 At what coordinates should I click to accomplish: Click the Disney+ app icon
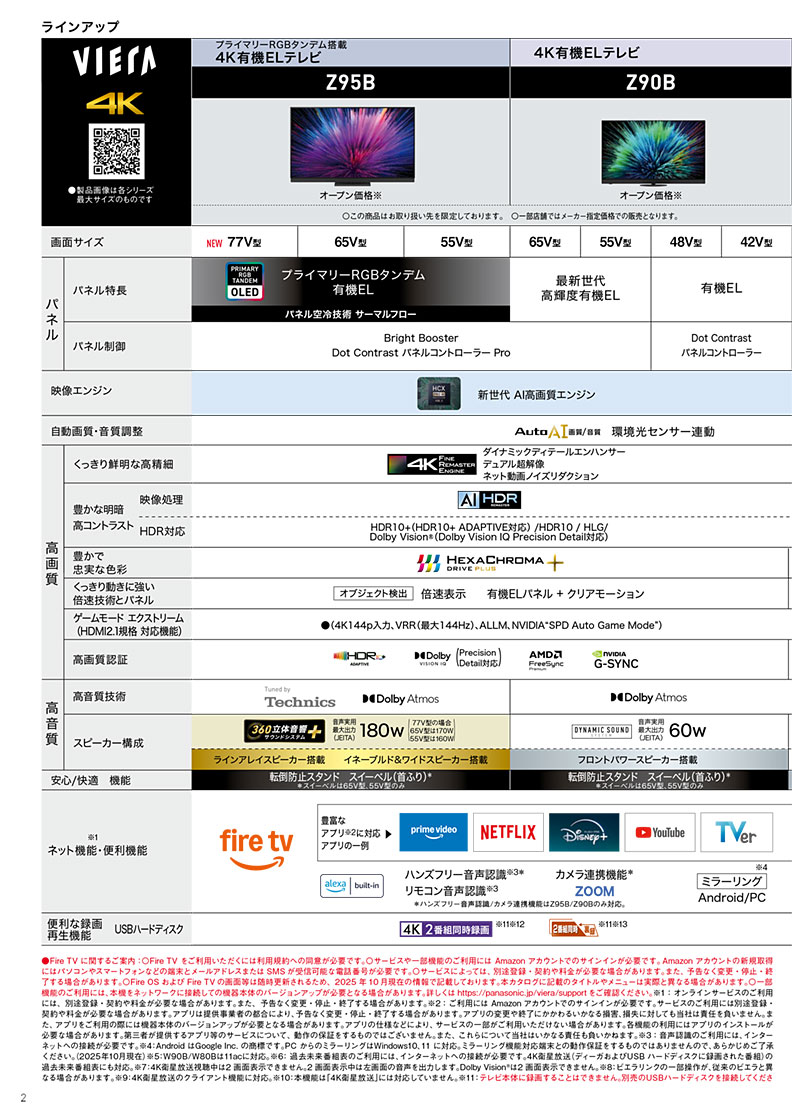click(x=584, y=831)
